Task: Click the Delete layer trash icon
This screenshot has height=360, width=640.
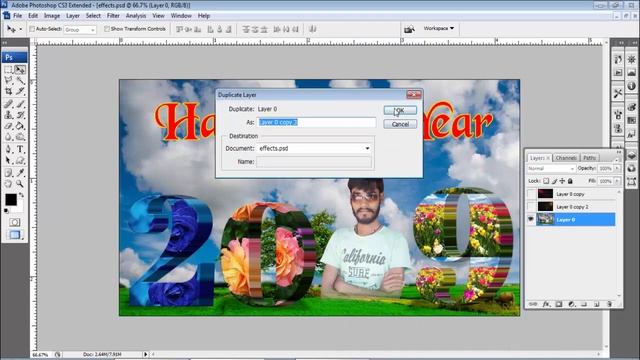Action: 609,304
